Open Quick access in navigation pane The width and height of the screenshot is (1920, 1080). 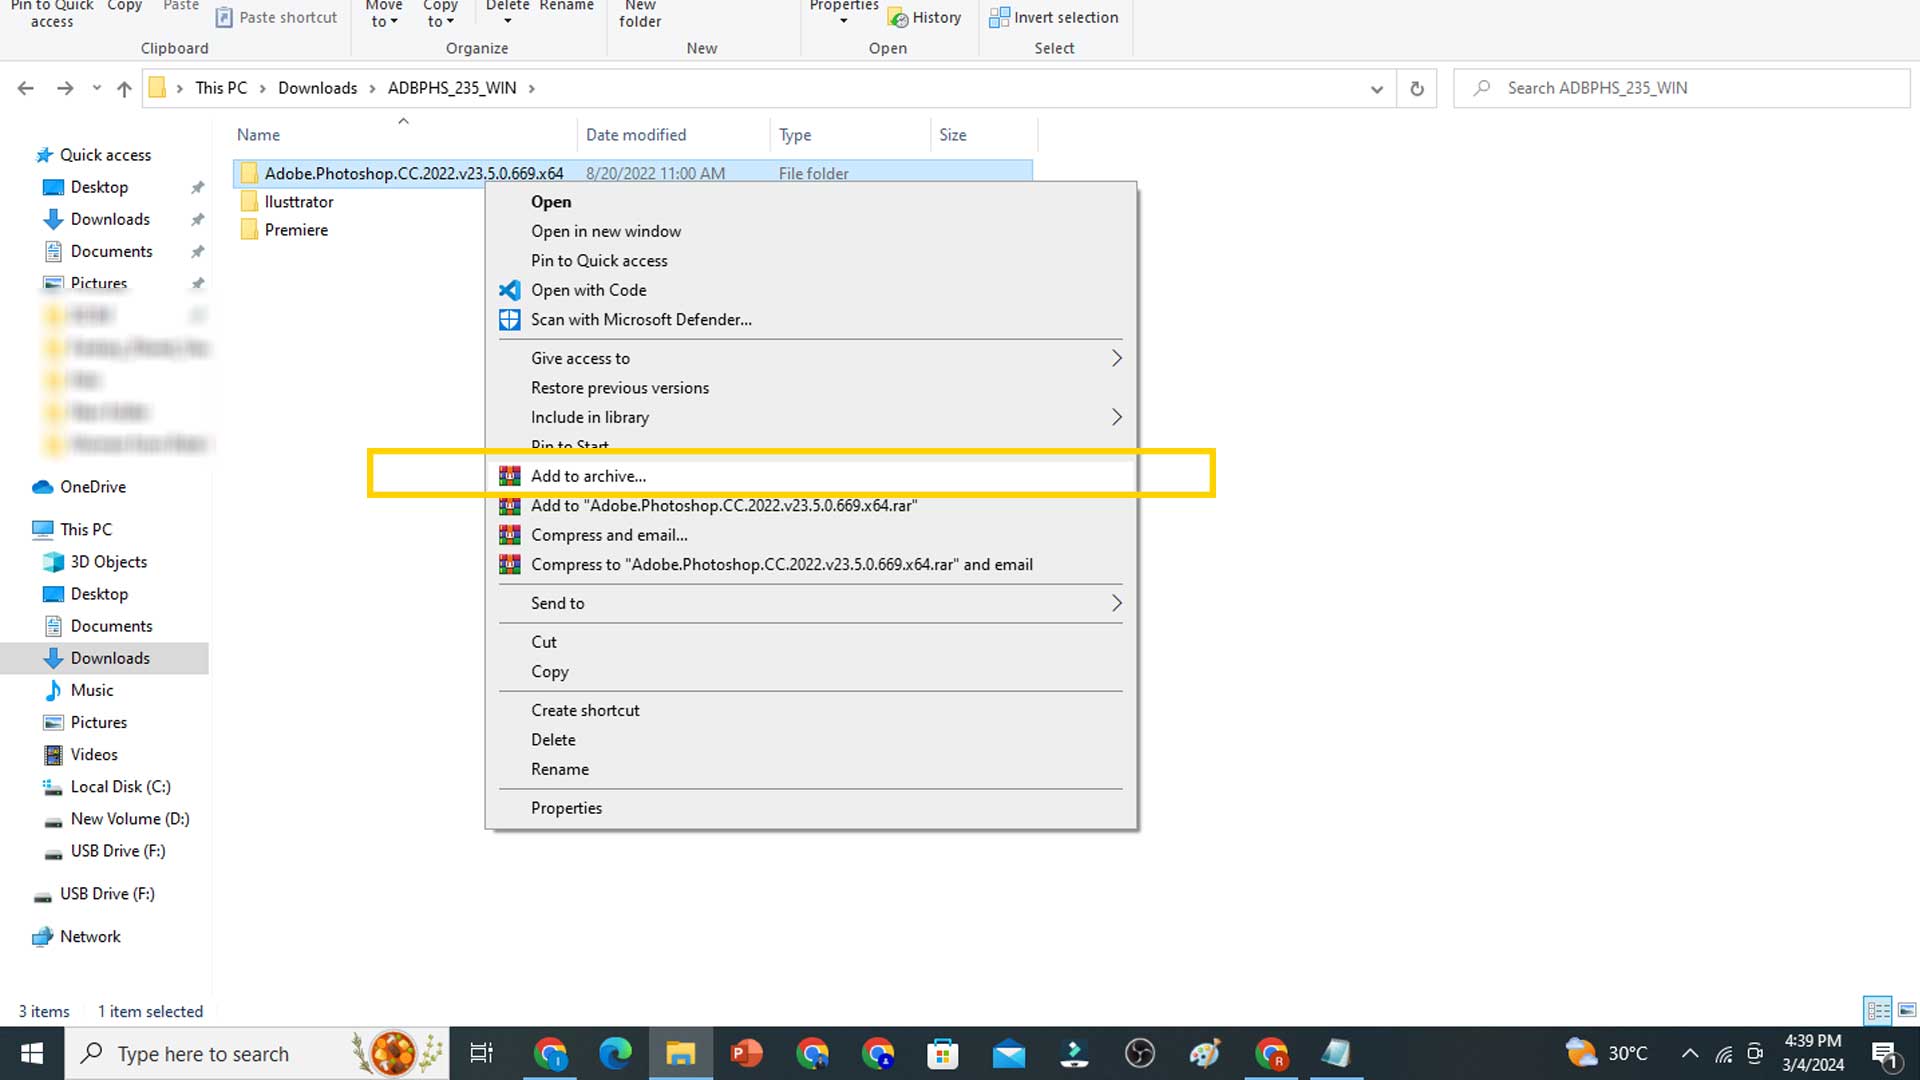click(x=105, y=155)
